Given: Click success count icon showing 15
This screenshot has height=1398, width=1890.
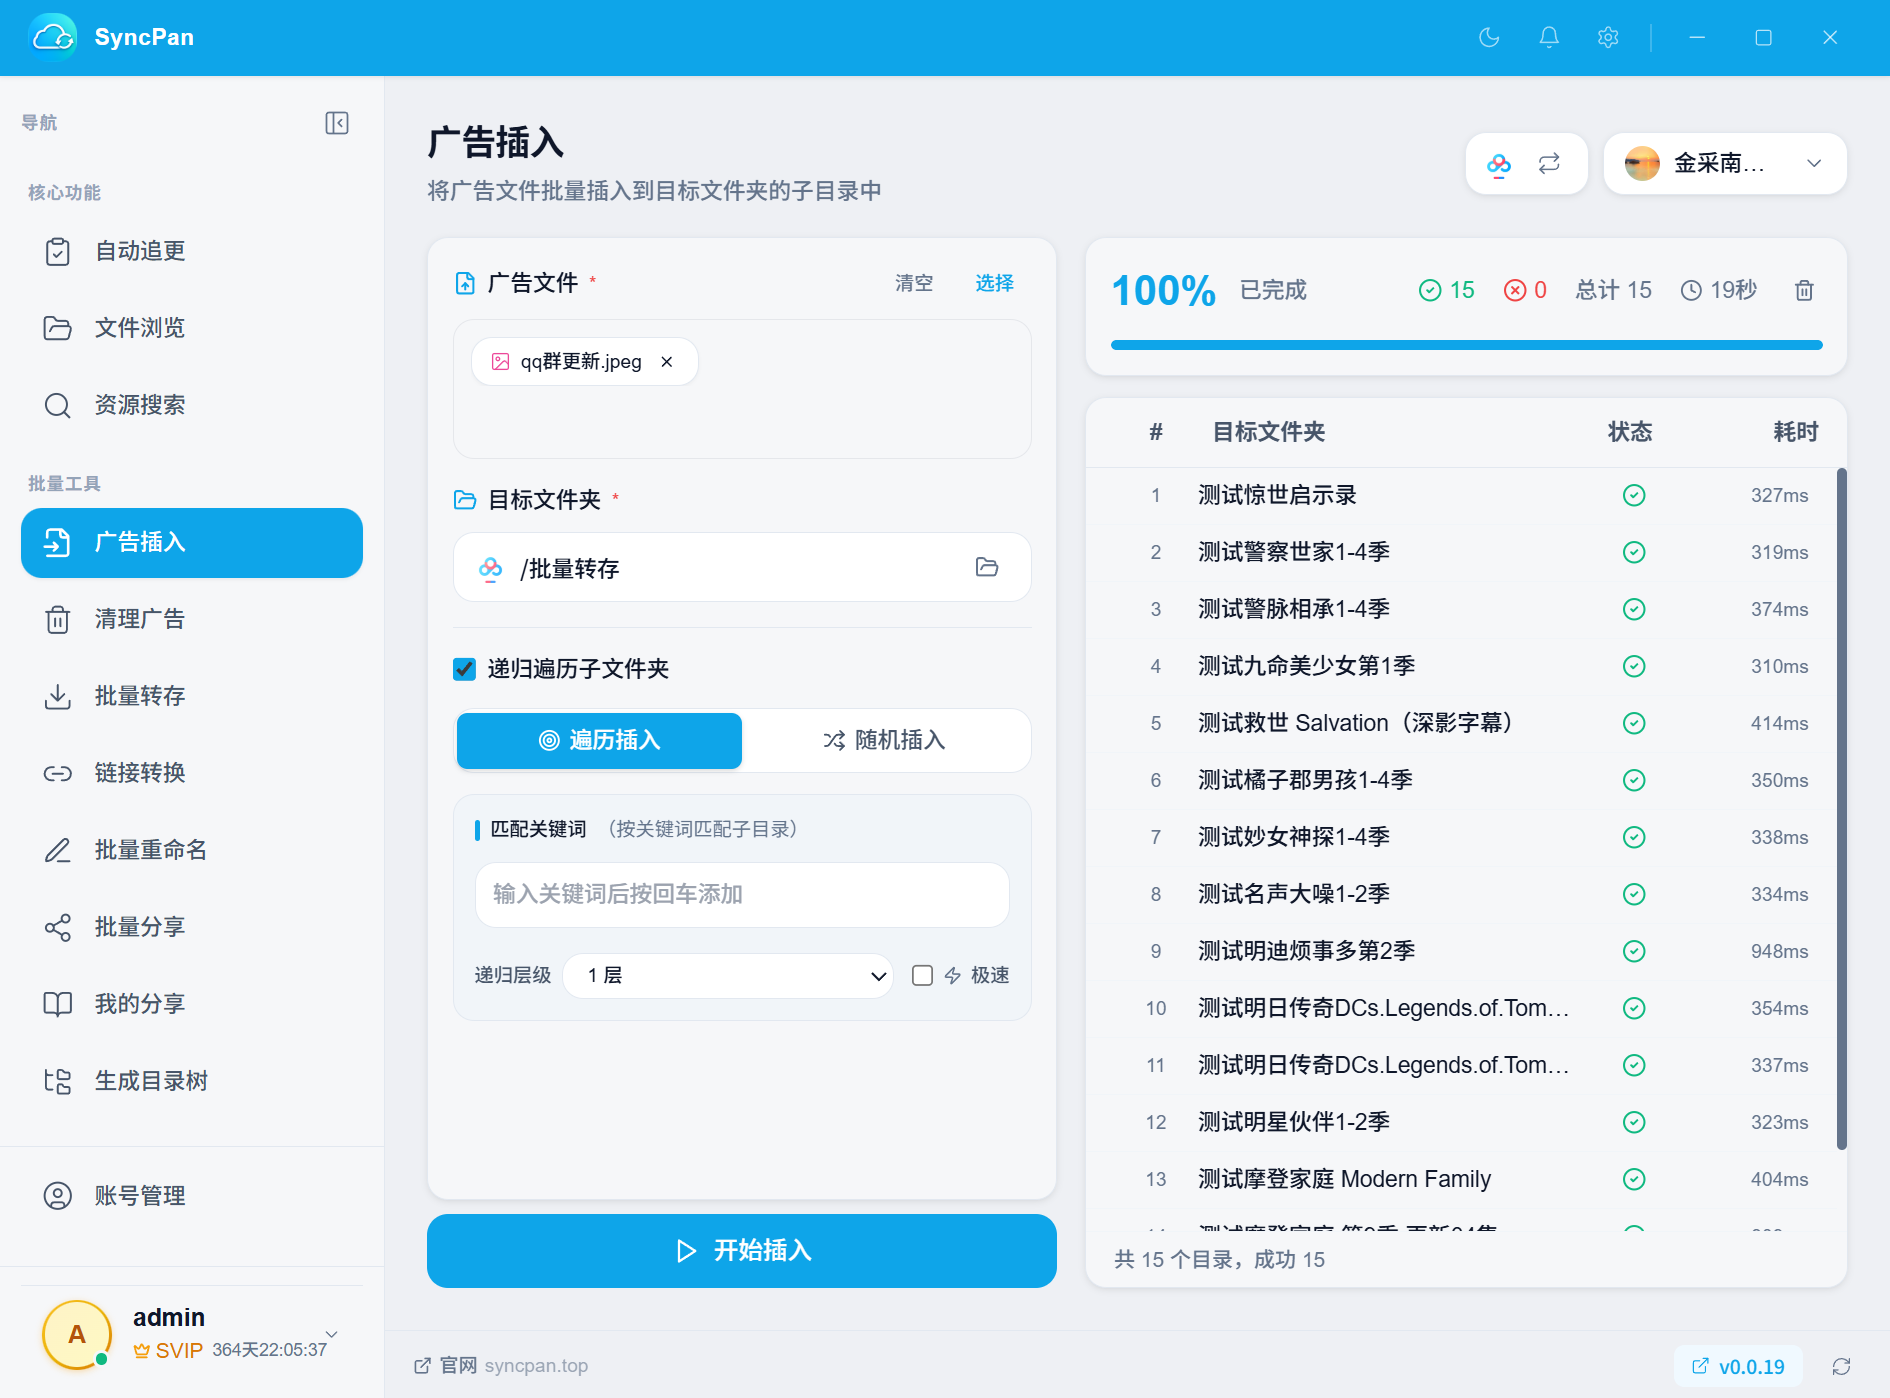Looking at the screenshot, I should 1430,290.
